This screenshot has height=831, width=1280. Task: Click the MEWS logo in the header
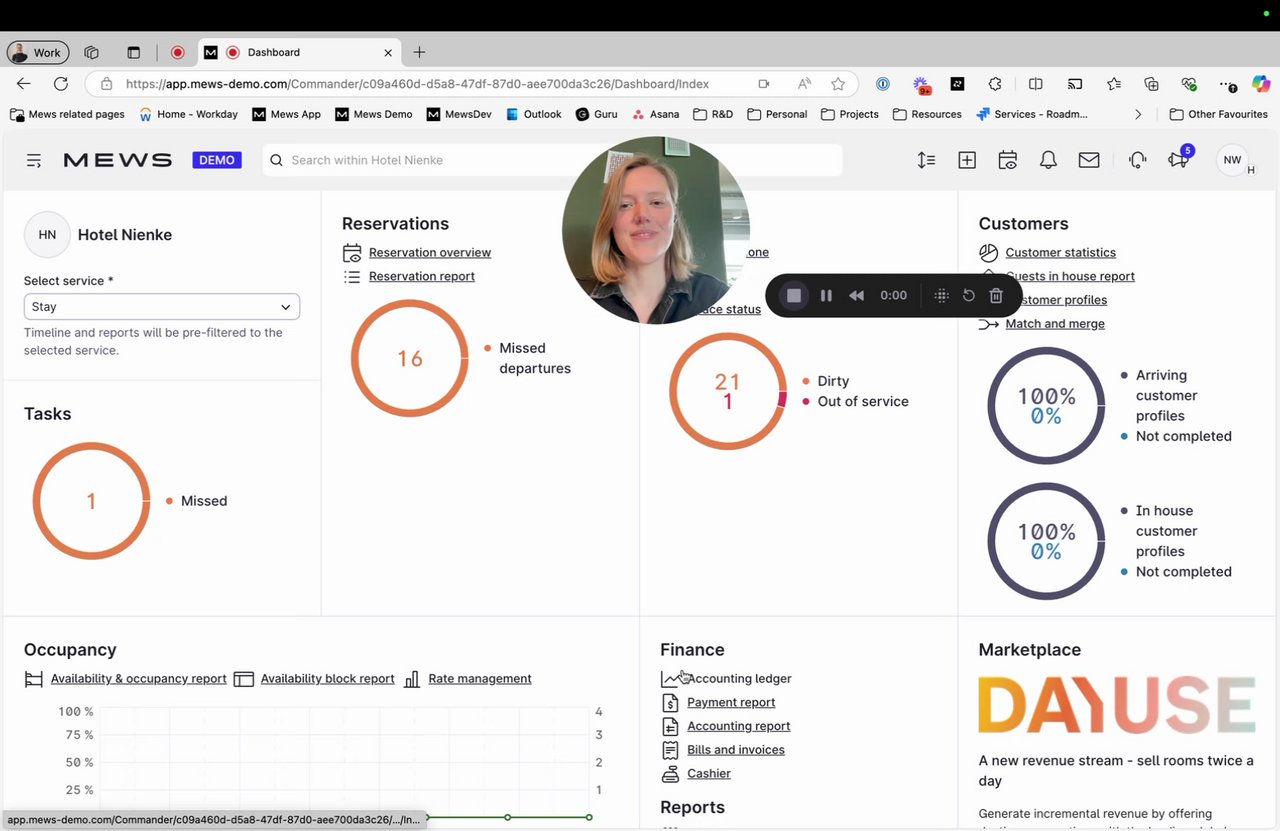tap(118, 160)
